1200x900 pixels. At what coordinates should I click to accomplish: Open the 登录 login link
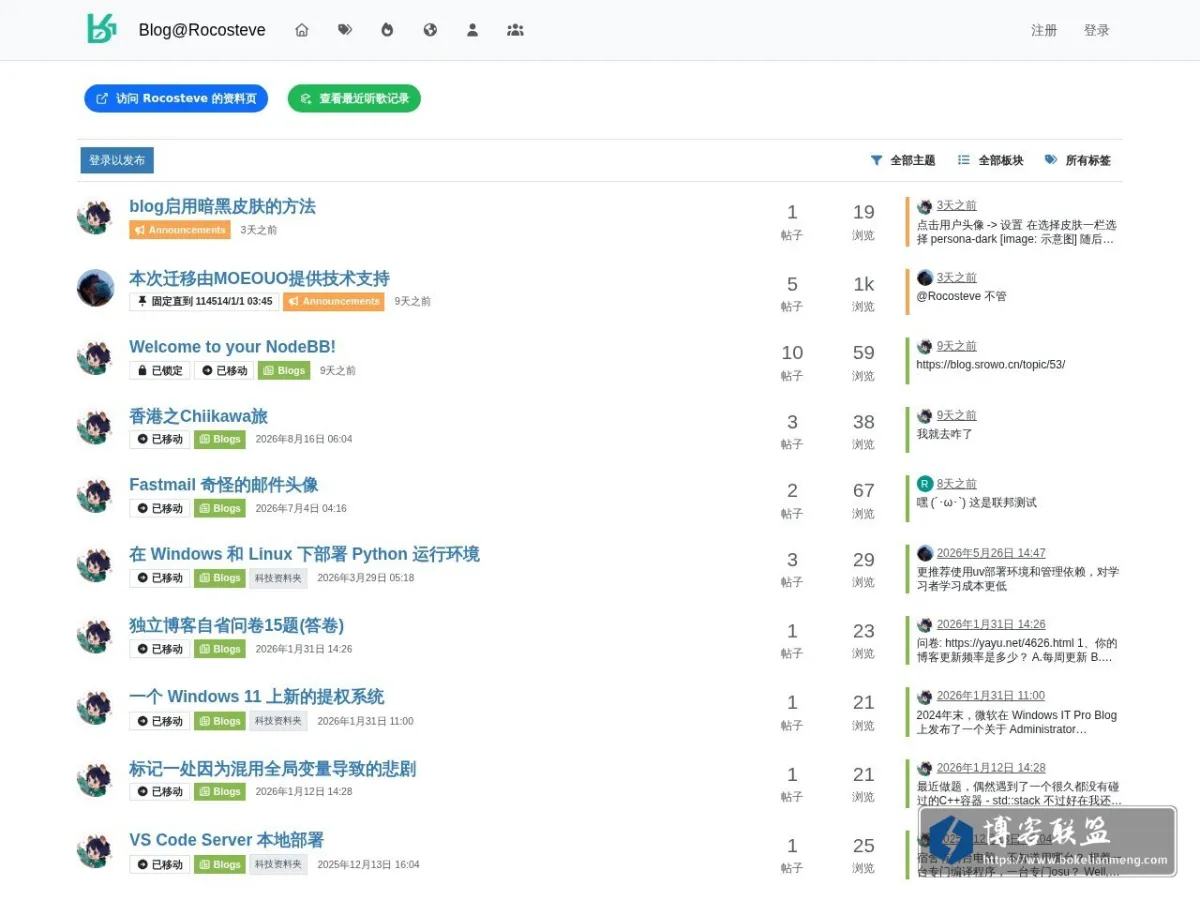[x=1097, y=30]
